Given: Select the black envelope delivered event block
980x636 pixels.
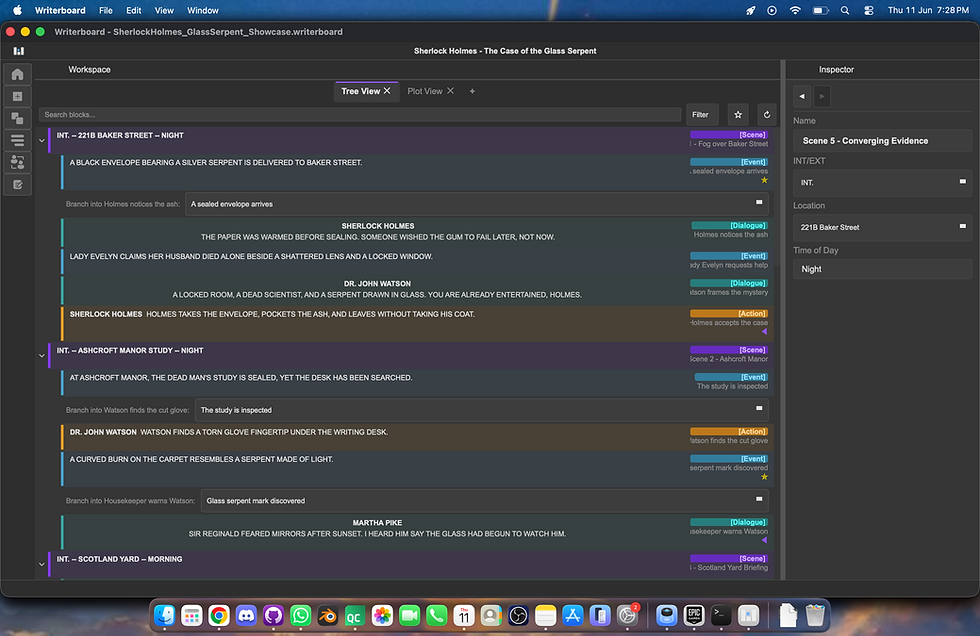Looking at the screenshot, I should pos(418,171).
